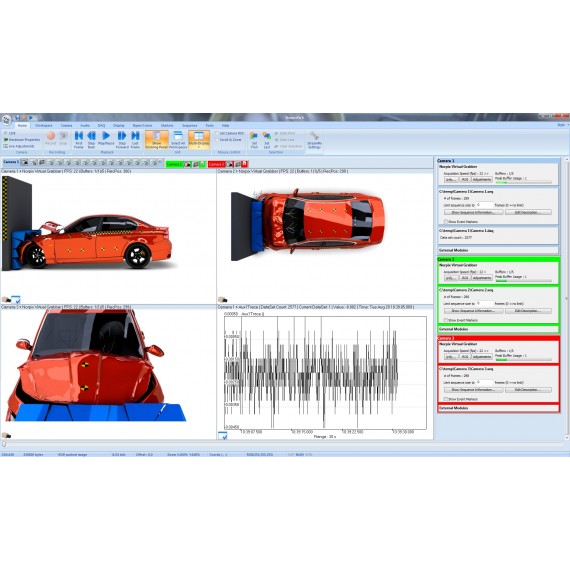Viewport: 570px width, 570px height.
Task: Open StreamPix Settings wrench icon
Action: (314, 140)
